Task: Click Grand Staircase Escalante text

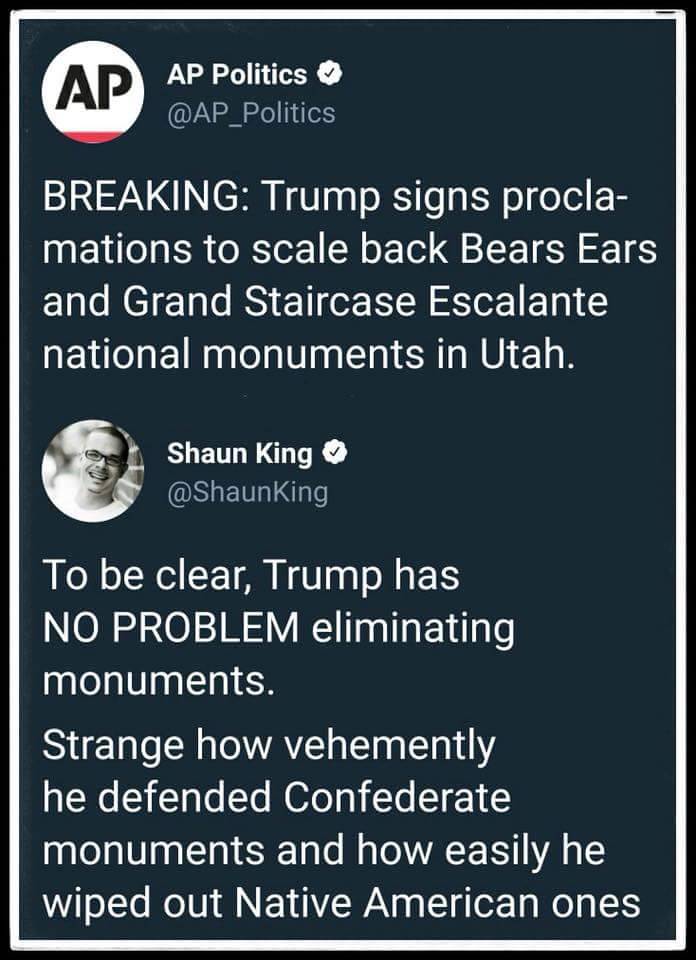Action: [365, 304]
